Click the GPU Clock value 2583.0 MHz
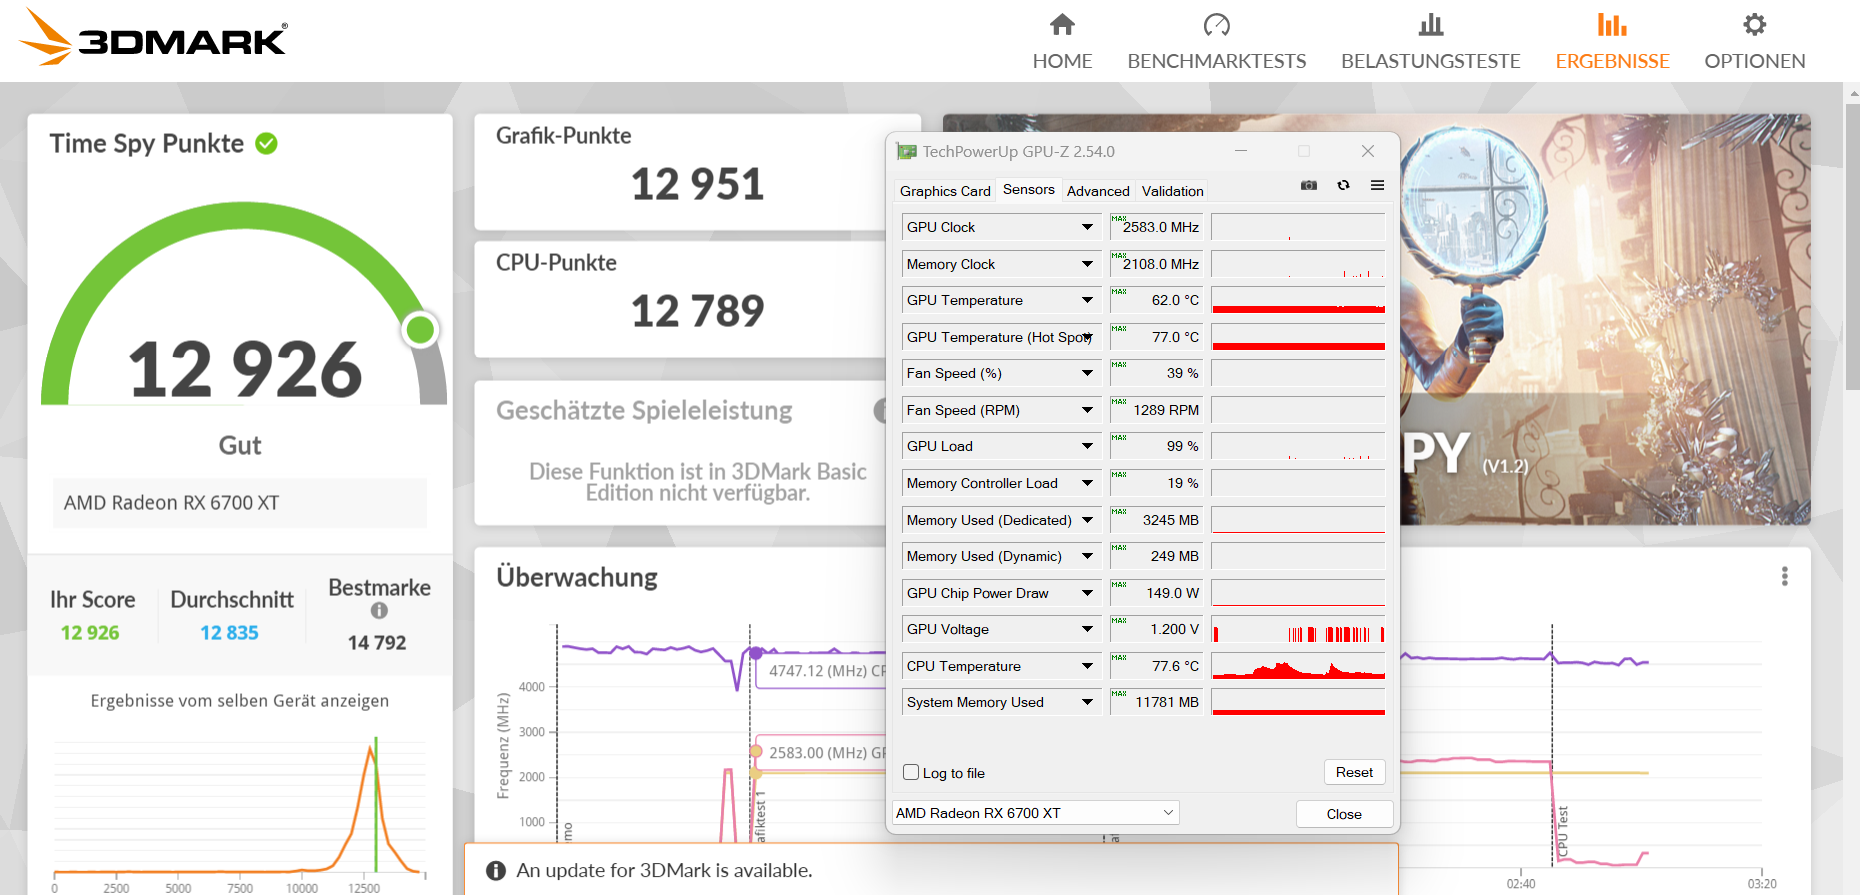This screenshot has width=1860, height=895. (x=1160, y=227)
